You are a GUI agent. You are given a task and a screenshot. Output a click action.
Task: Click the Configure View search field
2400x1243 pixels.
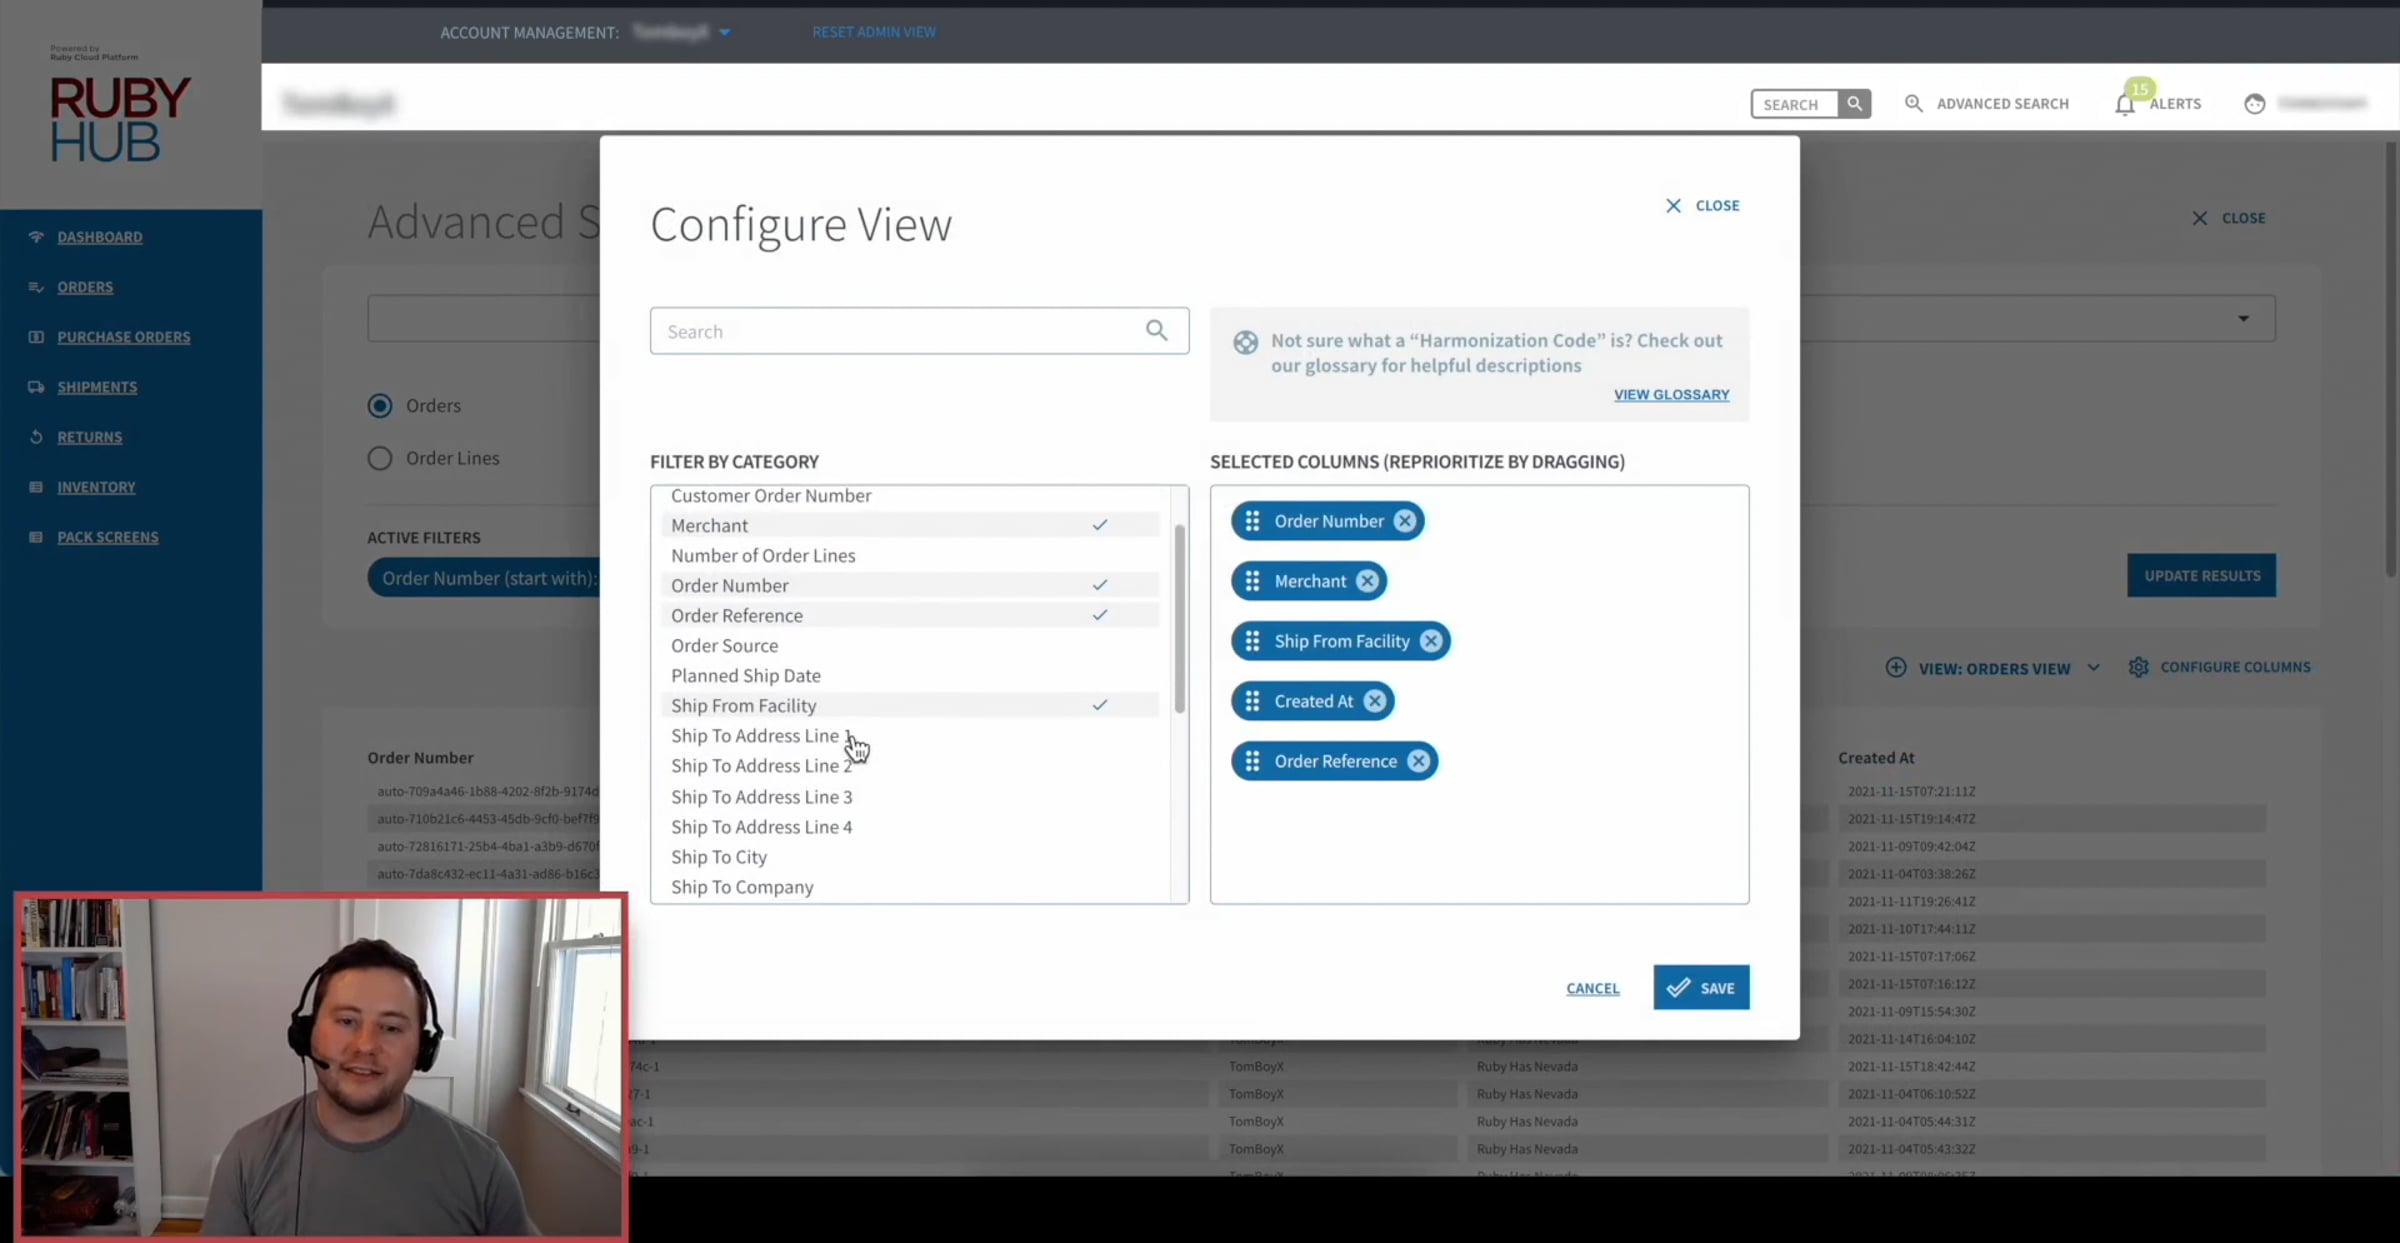[919, 331]
